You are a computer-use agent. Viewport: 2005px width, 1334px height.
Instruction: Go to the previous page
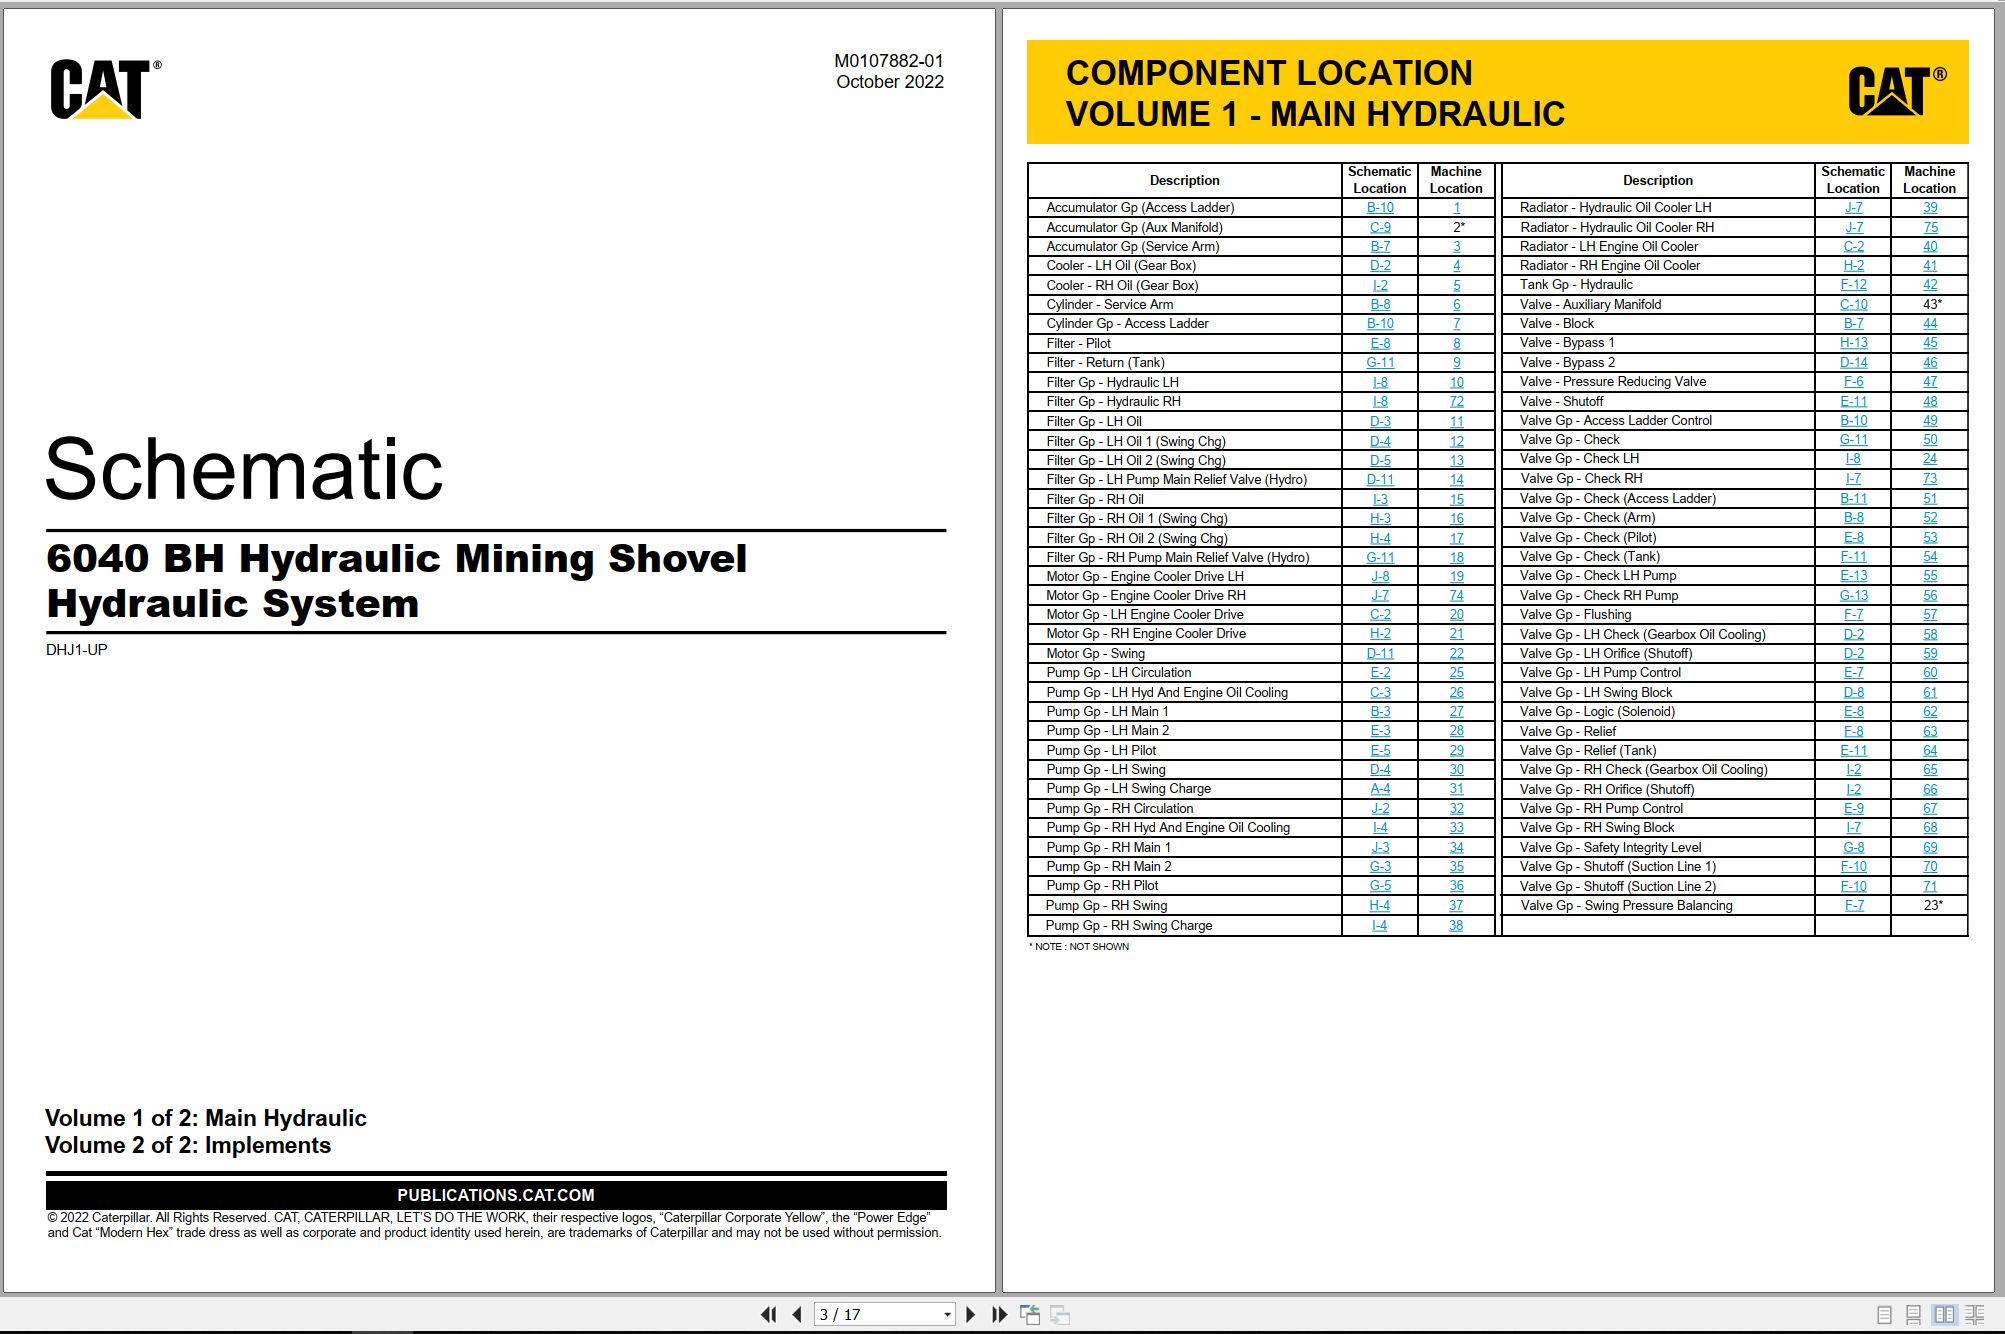point(797,1314)
